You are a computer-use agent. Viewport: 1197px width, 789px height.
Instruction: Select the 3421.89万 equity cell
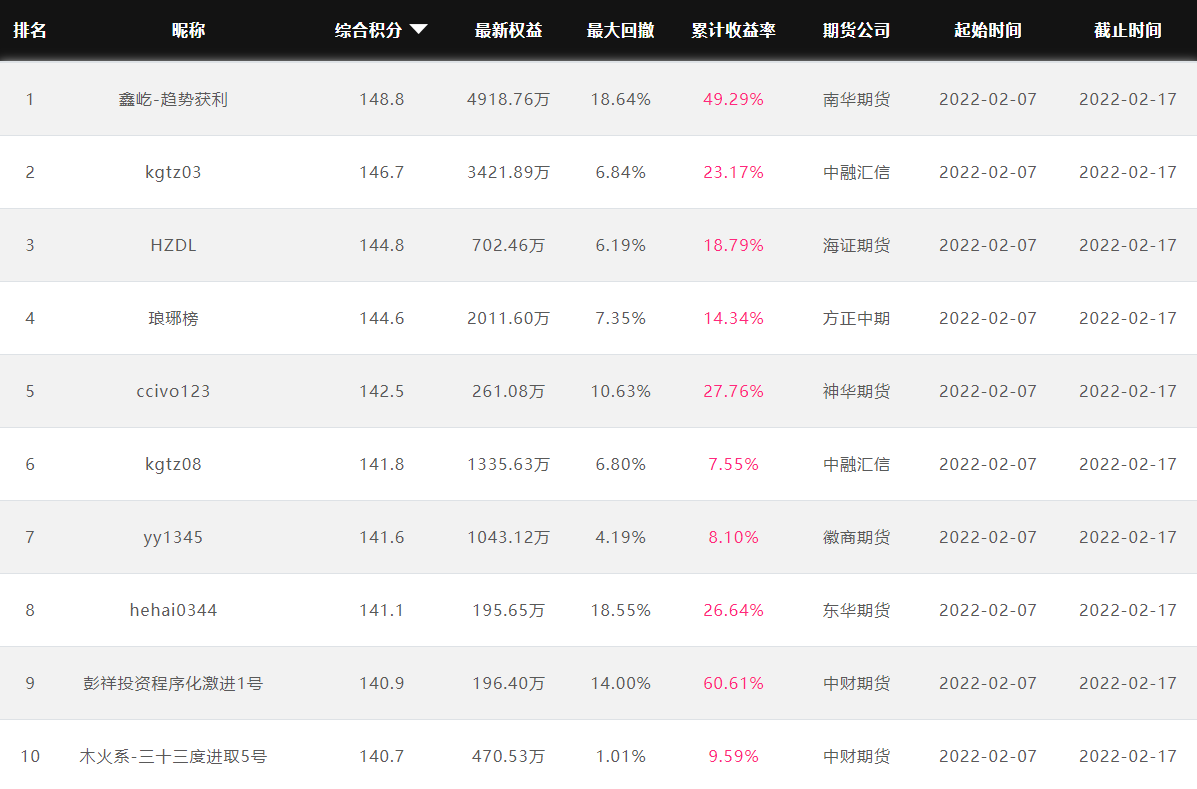point(508,172)
